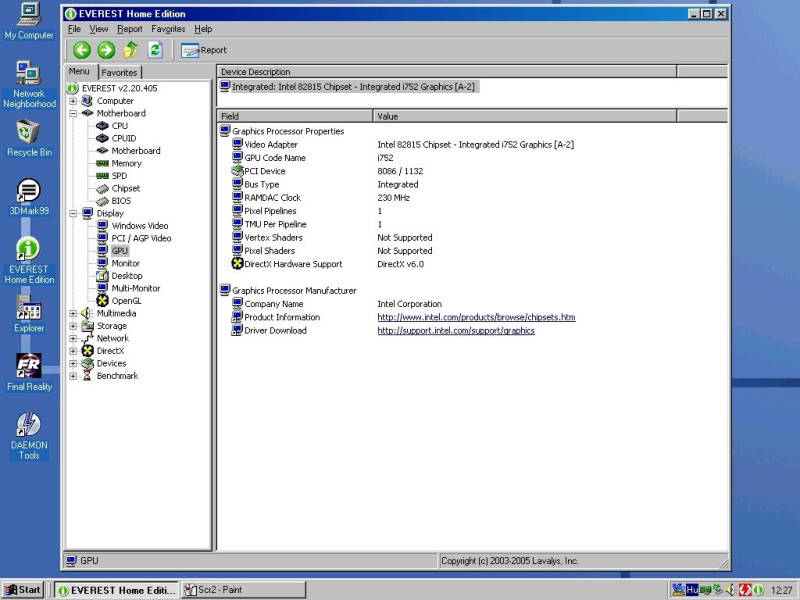Open the Report wizard toolbar button
This screenshot has width=800, height=600.
pyautogui.click(x=204, y=50)
